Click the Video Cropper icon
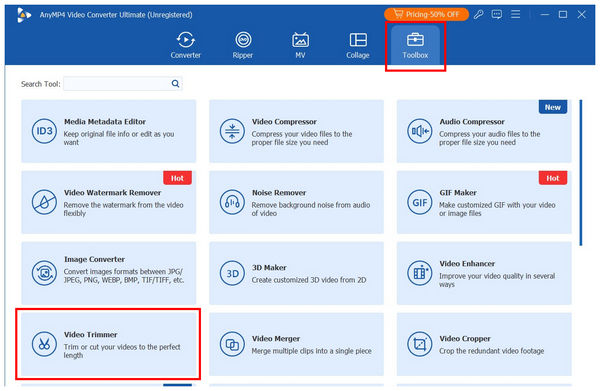The height and width of the screenshot is (391, 600). coord(420,344)
